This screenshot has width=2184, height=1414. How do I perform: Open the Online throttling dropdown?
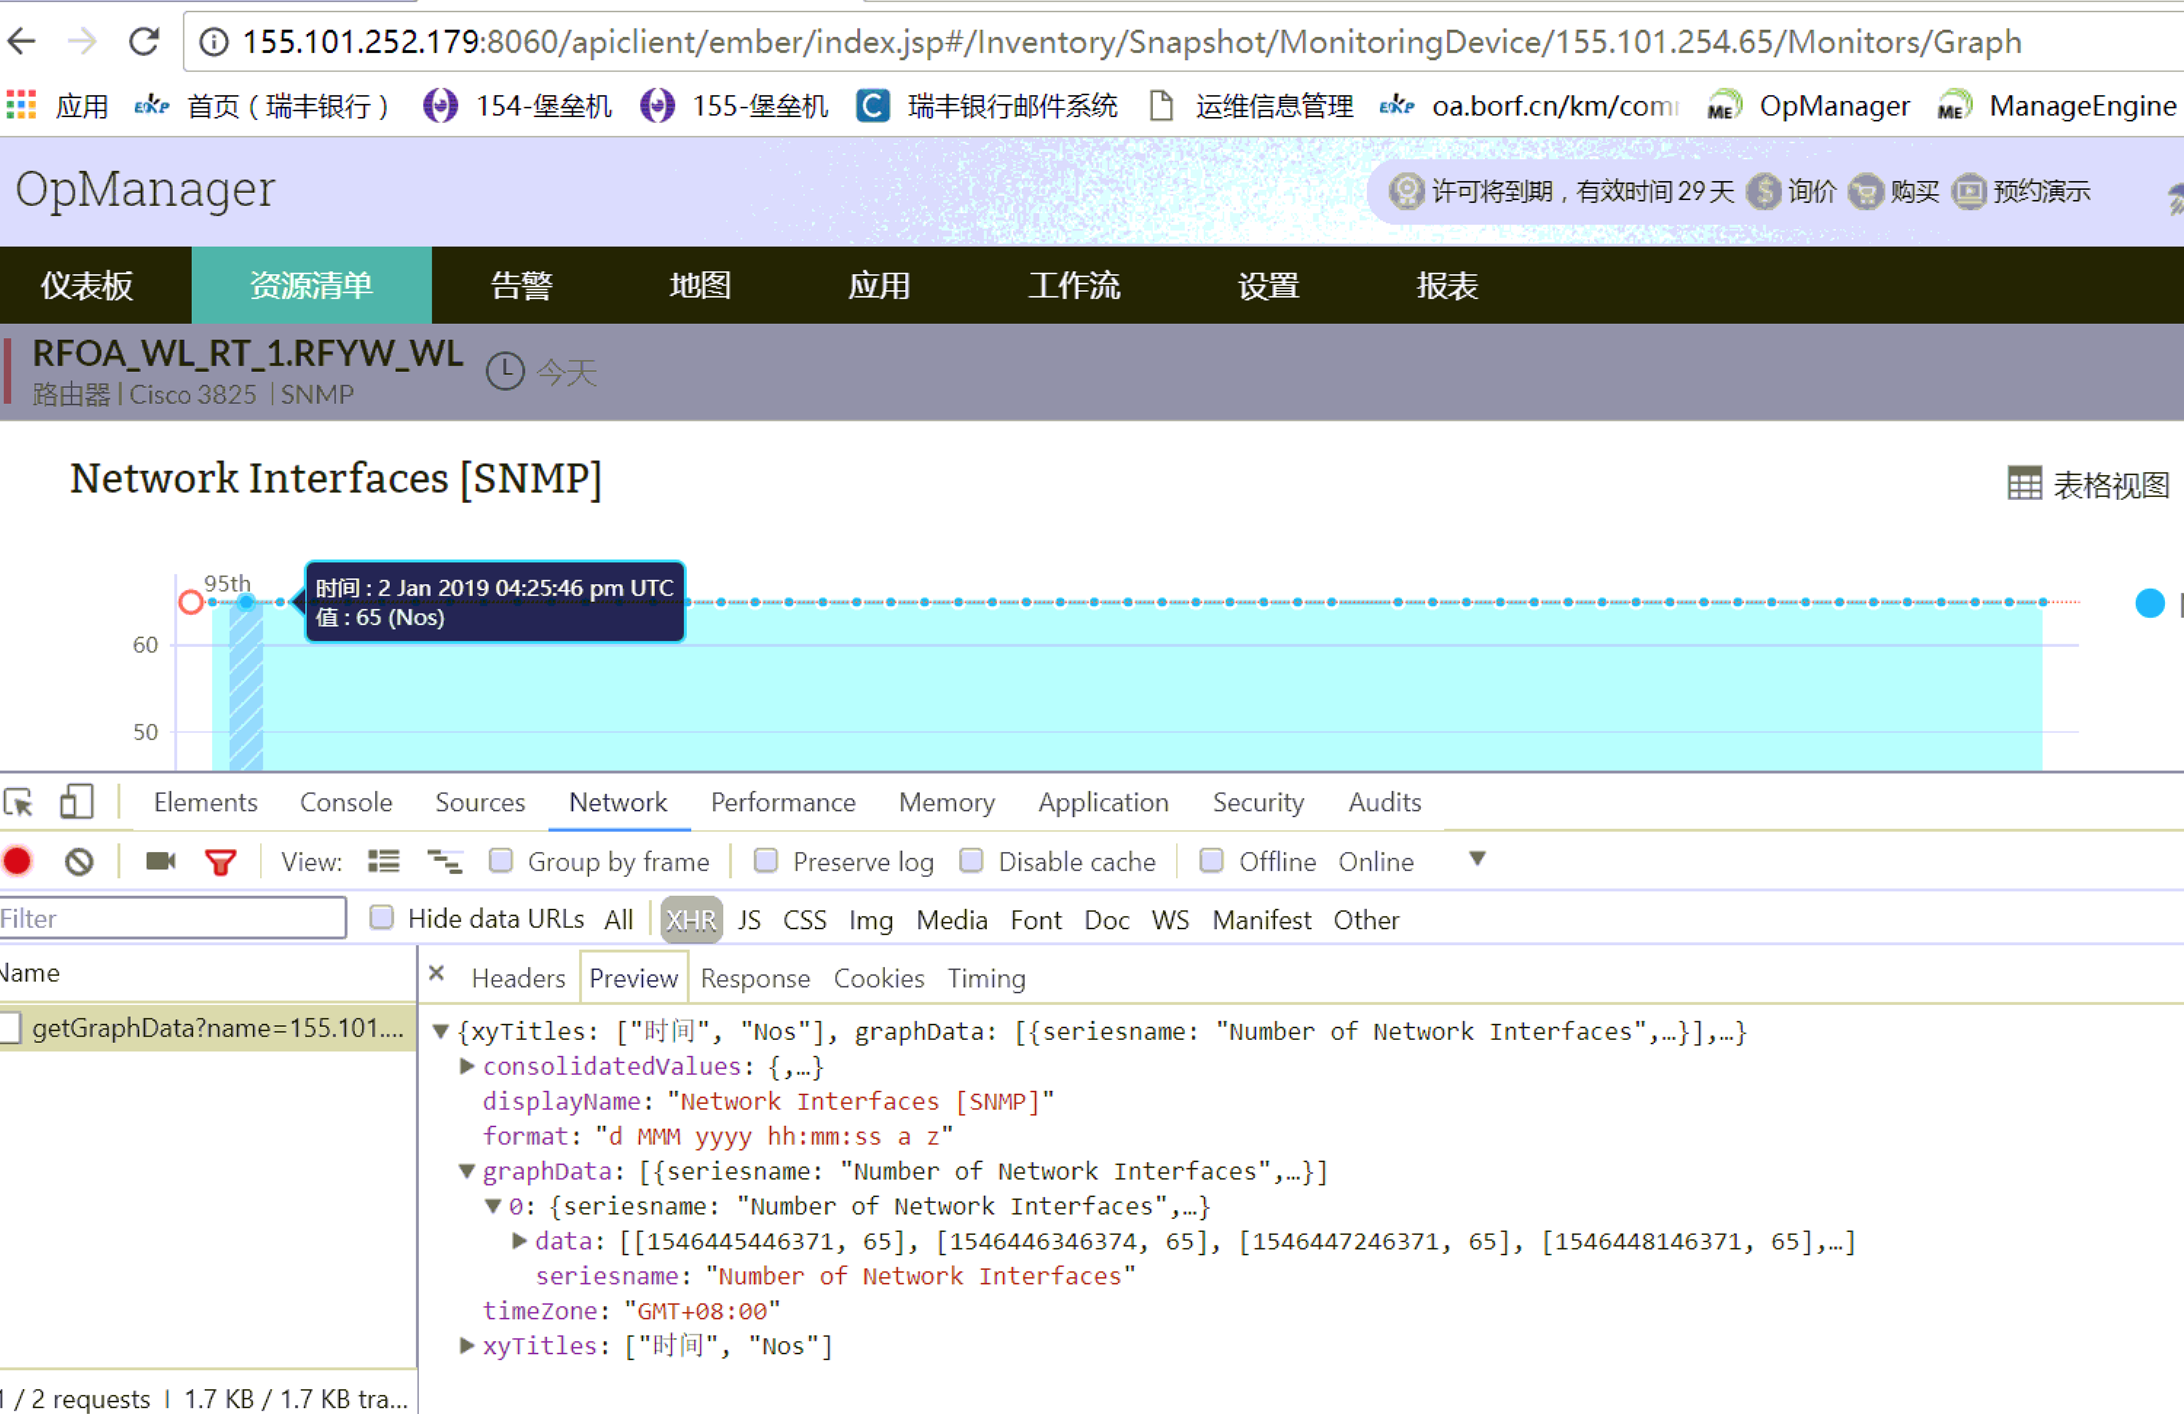1412,861
